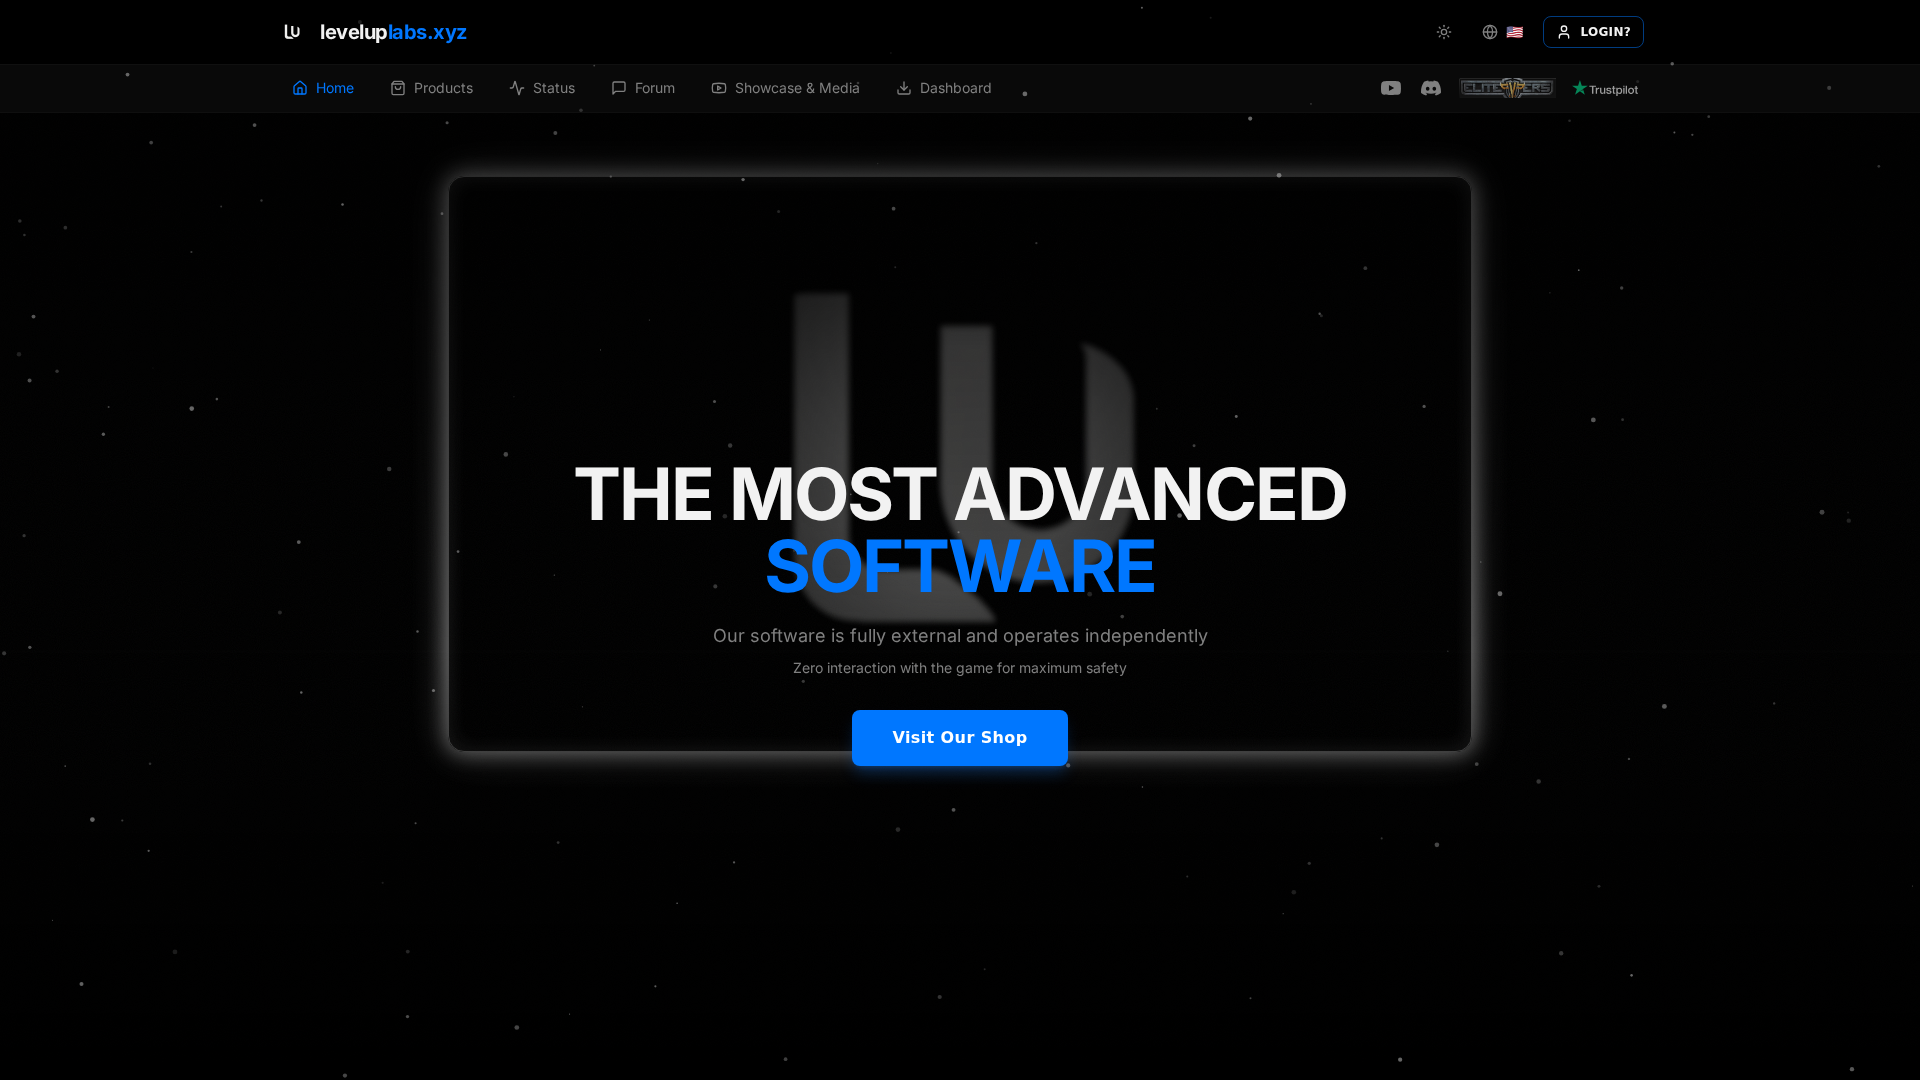Open the Discord community icon
1920x1080 pixels.
pos(1431,88)
